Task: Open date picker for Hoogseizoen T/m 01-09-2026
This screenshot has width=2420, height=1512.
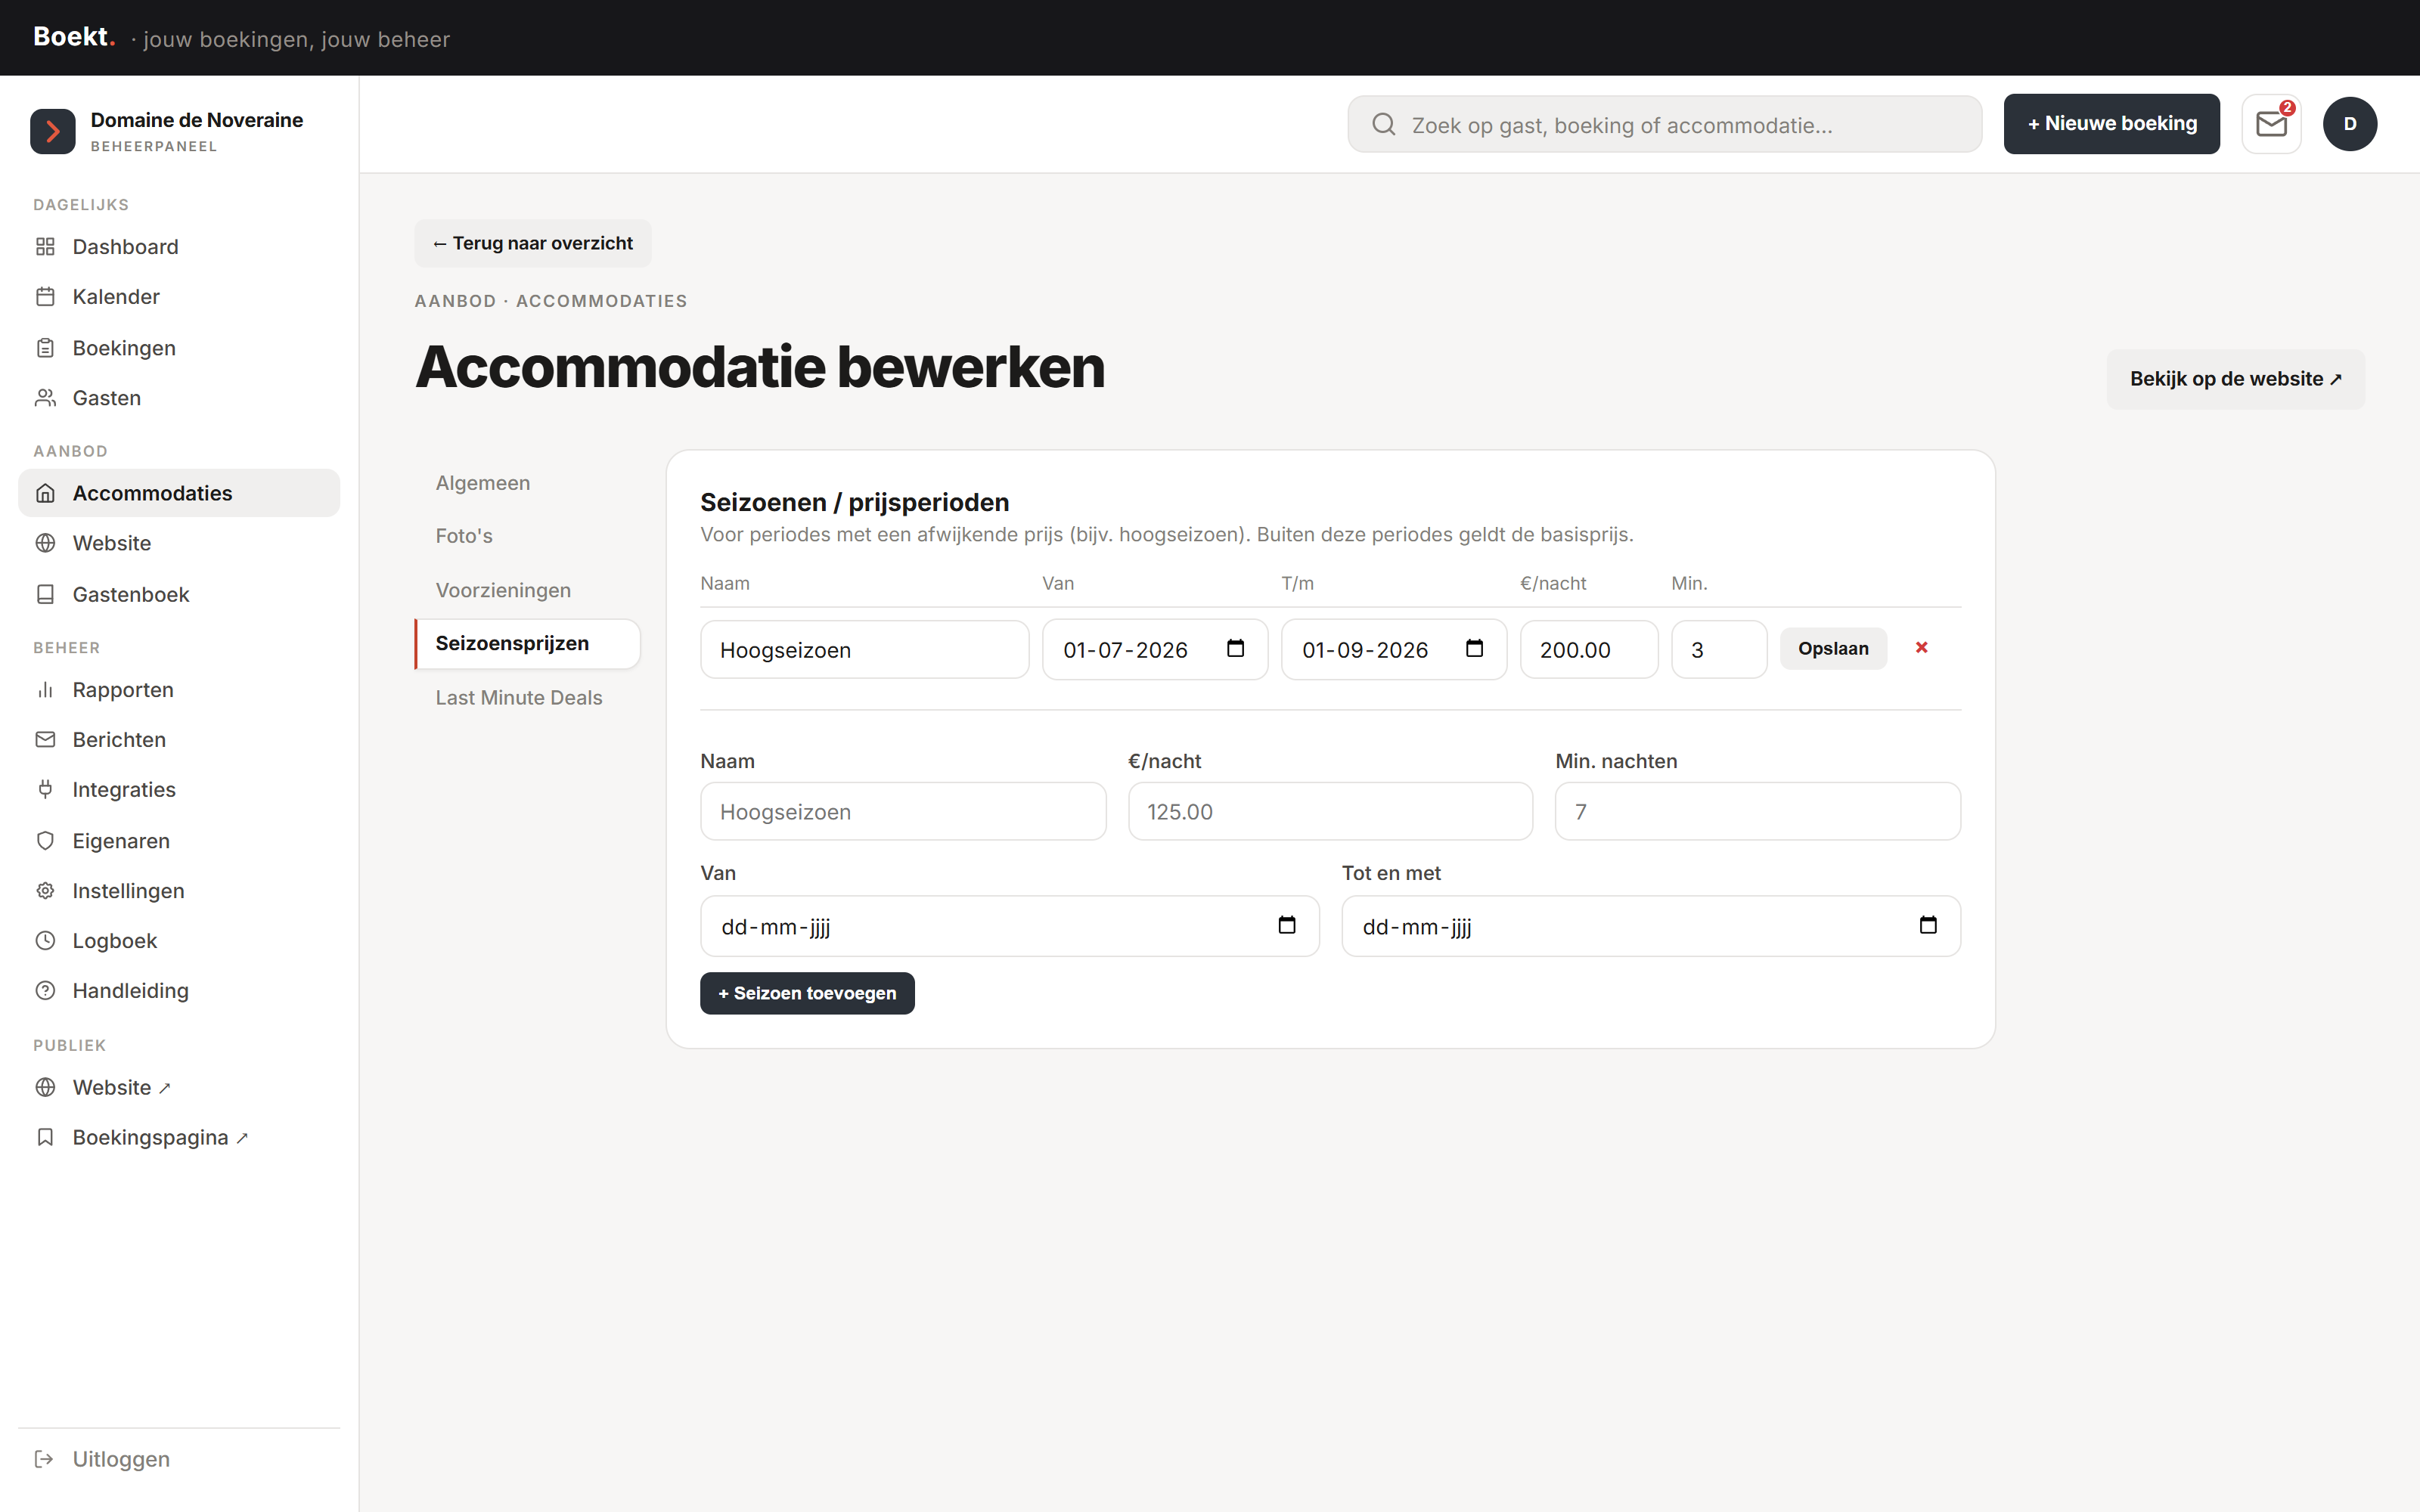Action: [x=1474, y=648]
